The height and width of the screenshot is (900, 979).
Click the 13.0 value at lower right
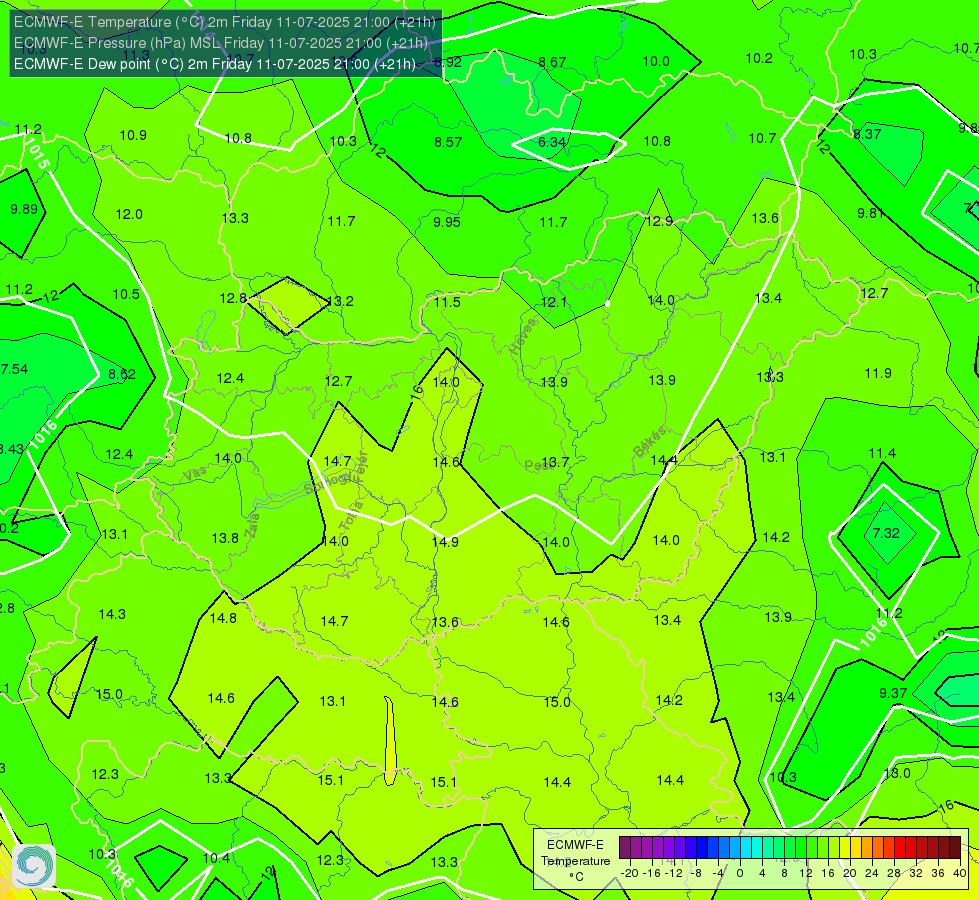pos(897,773)
